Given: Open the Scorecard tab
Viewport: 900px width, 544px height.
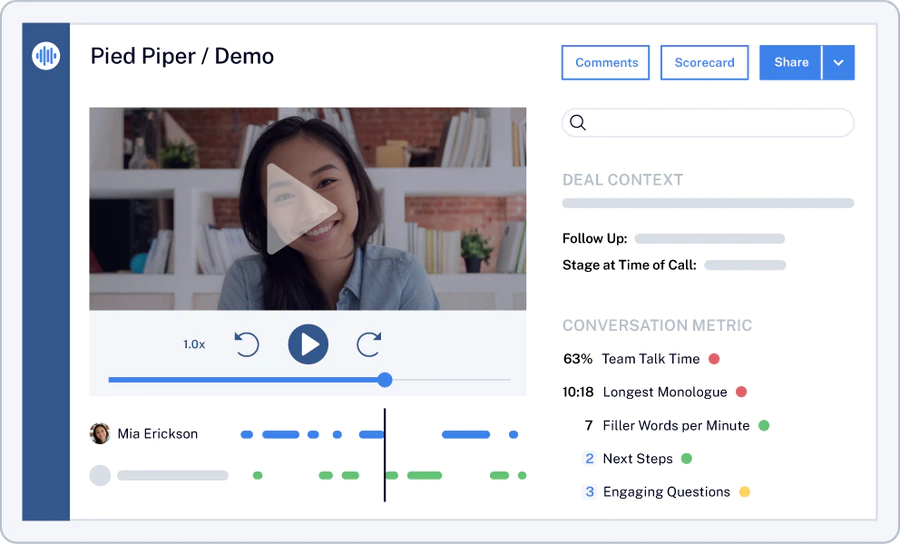Looking at the screenshot, I should (704, 63).
